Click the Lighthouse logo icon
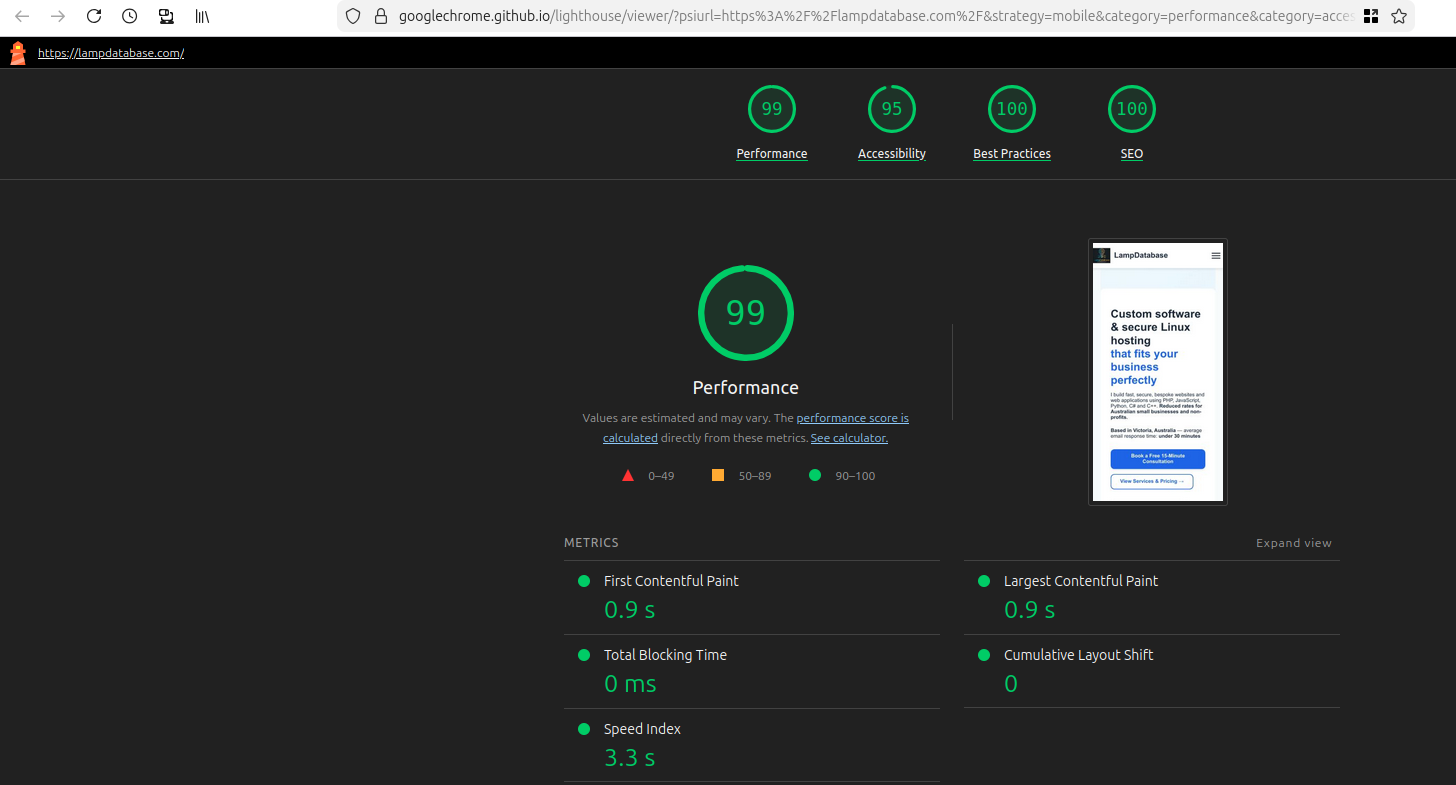The width and height of the screenshot is (1456, 785). coord(18,53)
